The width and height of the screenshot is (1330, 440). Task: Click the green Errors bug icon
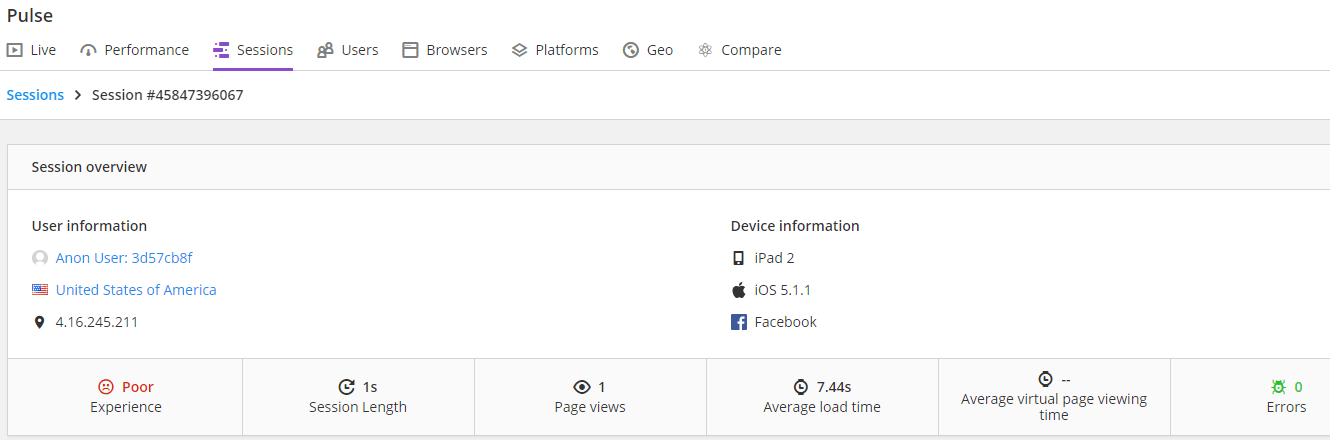pos(1278,387)
